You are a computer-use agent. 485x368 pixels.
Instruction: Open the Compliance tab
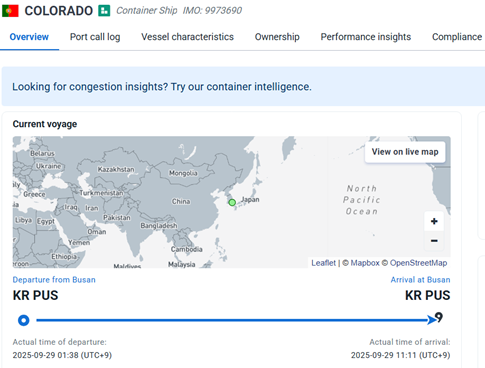[x=457, y=37]
